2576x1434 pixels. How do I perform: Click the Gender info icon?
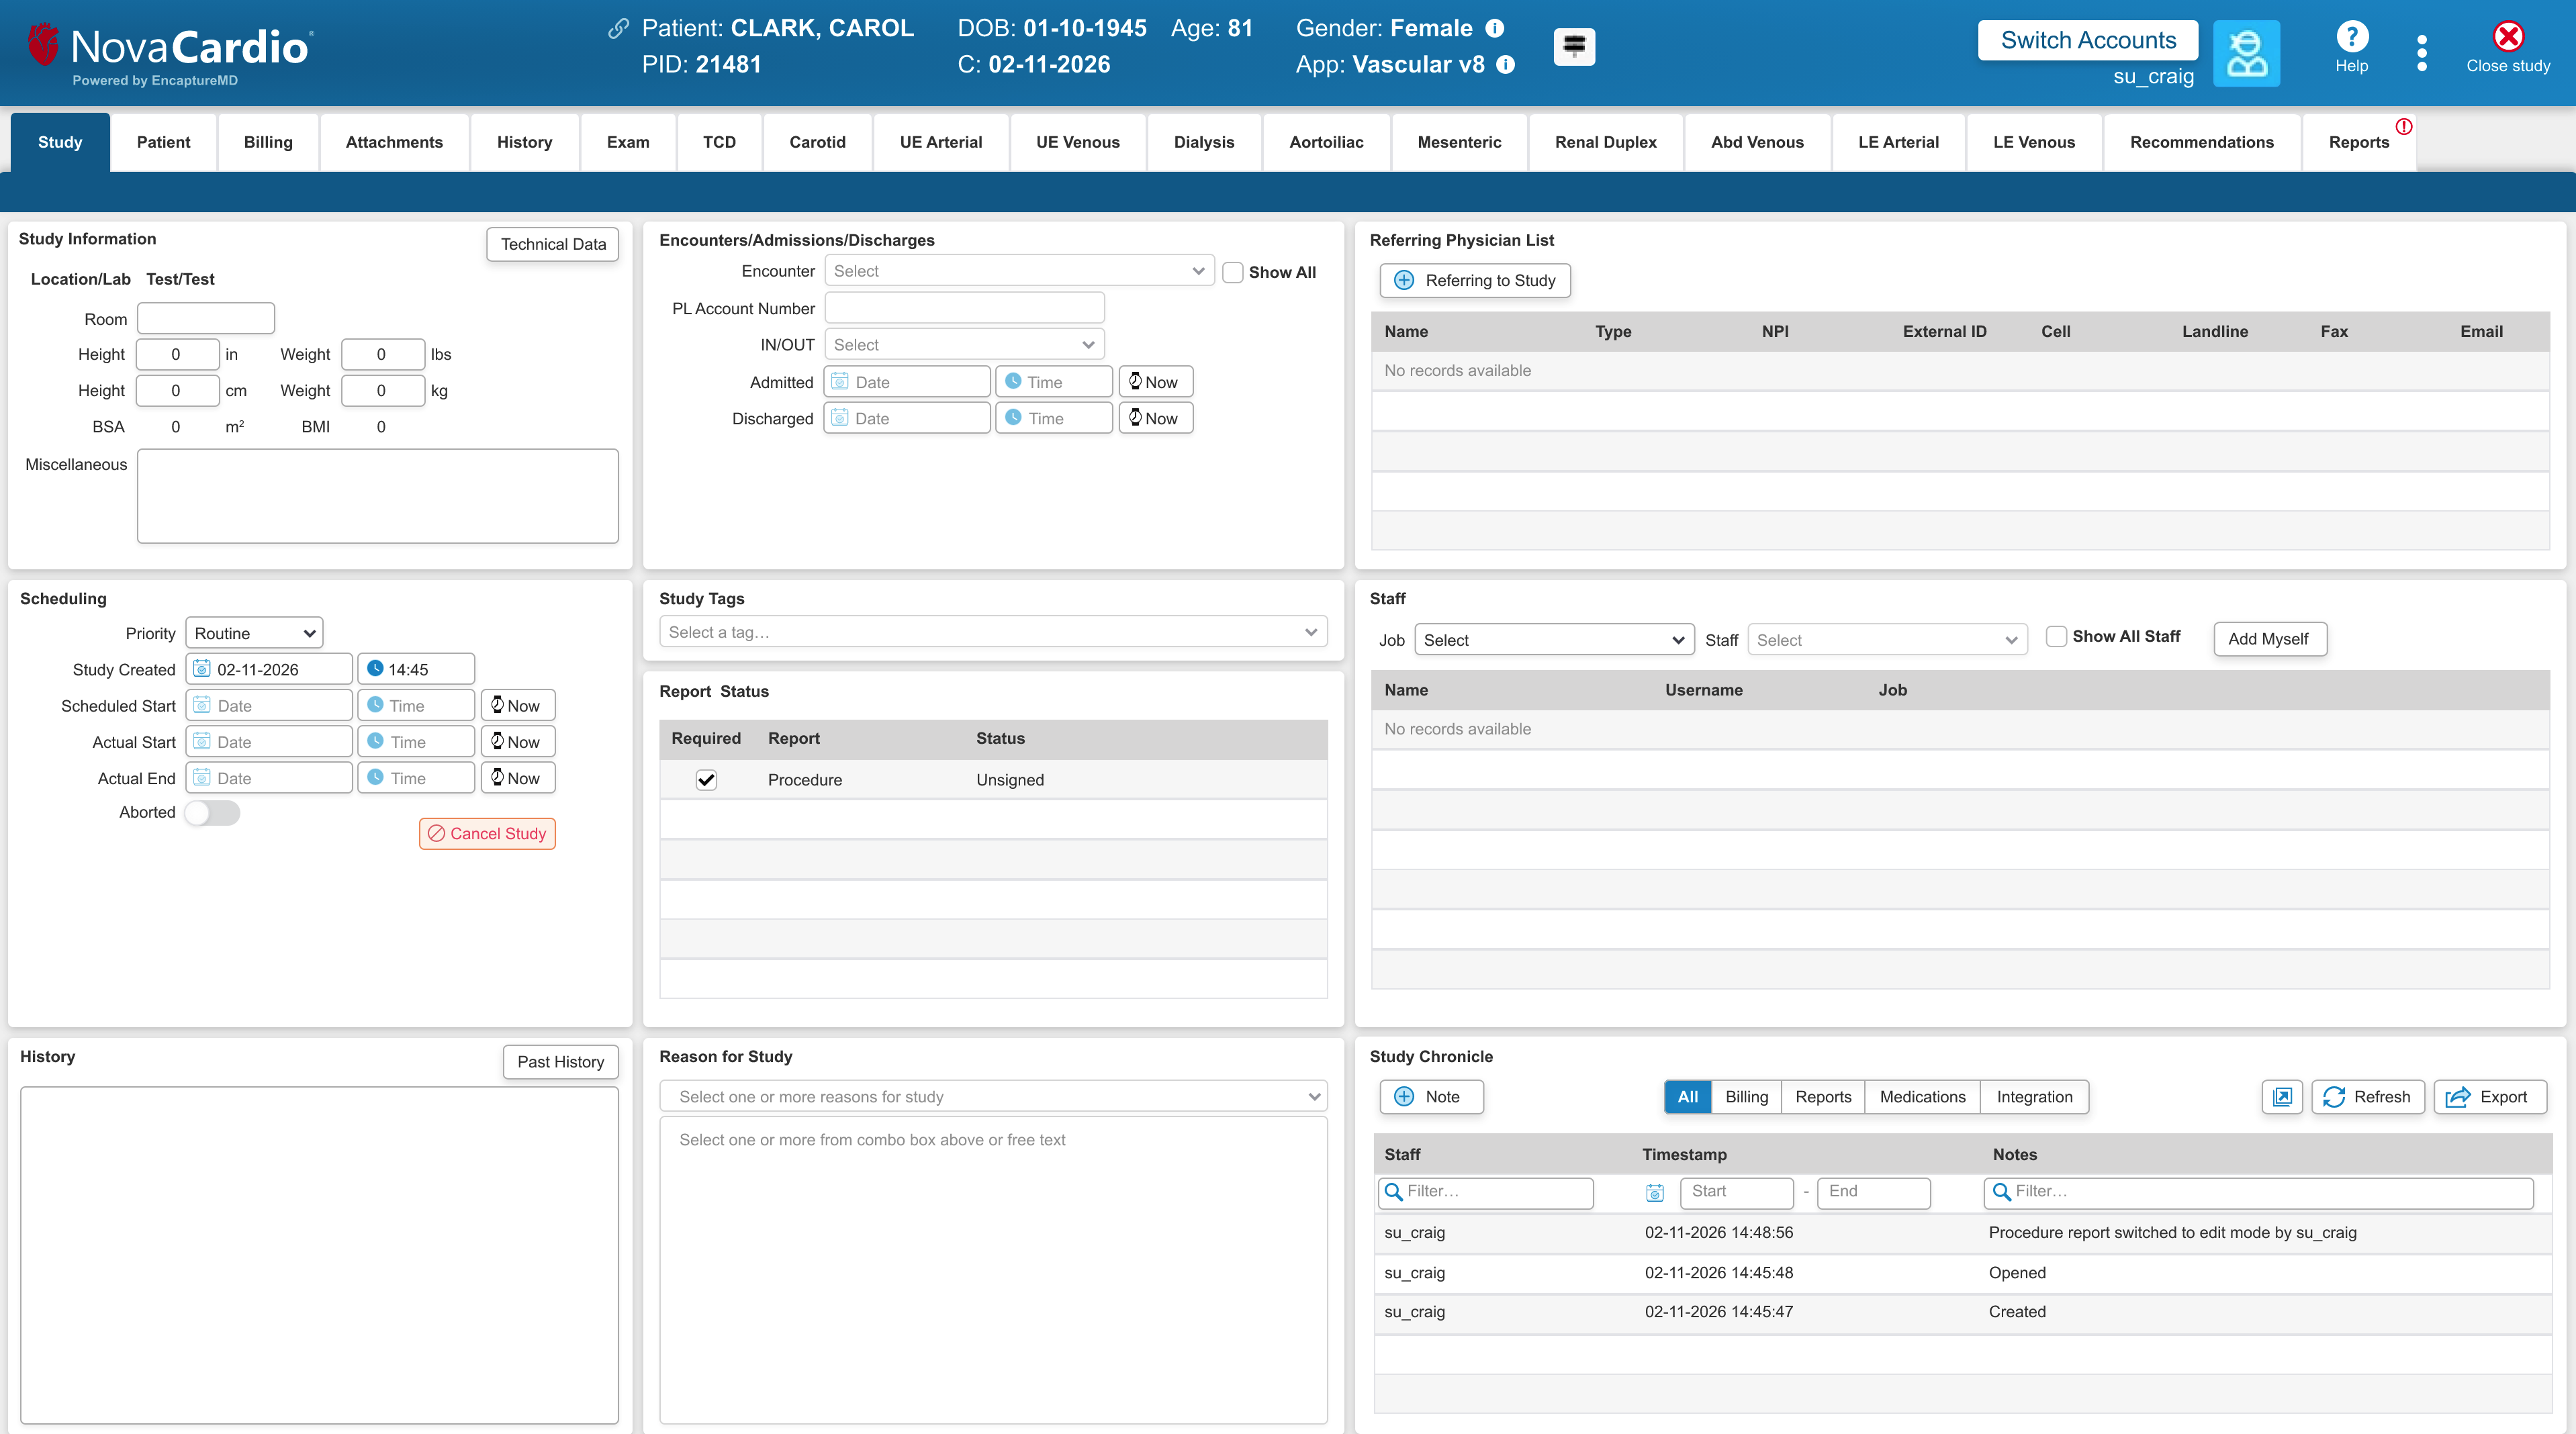click(1494, 28)
